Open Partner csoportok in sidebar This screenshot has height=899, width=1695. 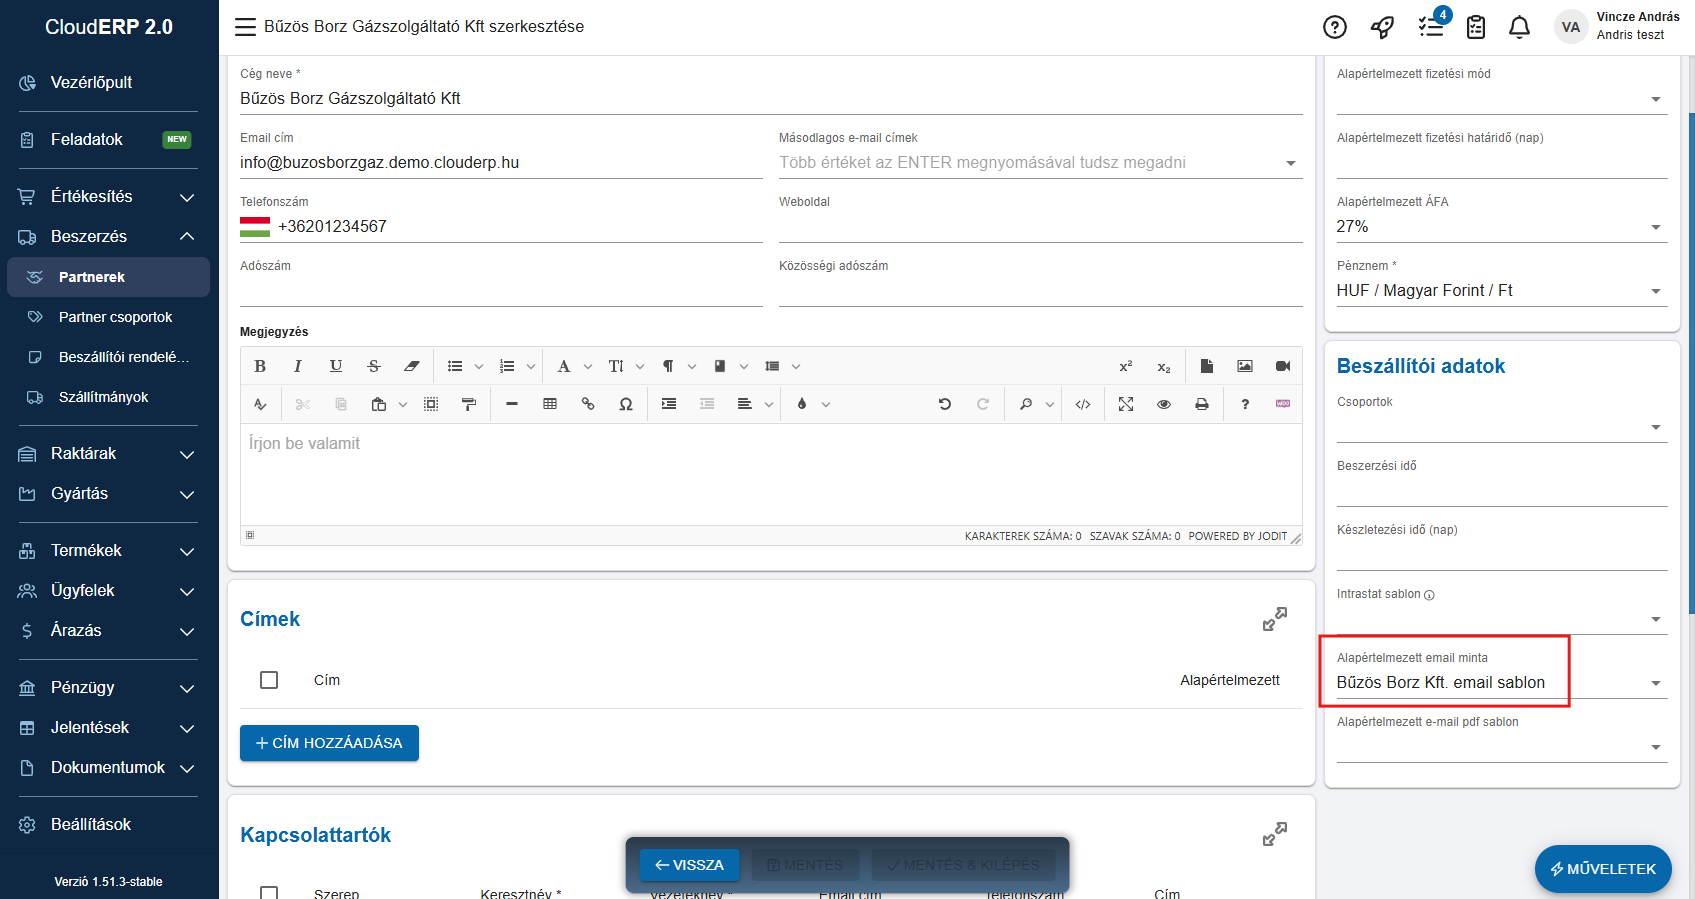click(115, 317)
